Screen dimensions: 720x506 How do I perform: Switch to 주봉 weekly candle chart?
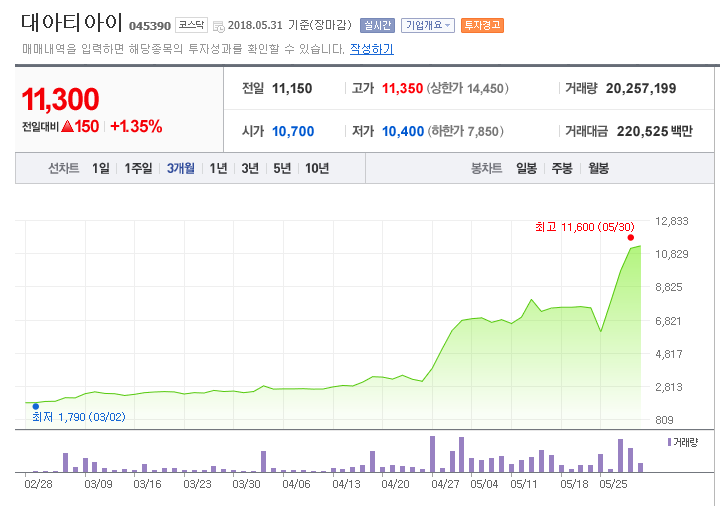click(562, 169)
